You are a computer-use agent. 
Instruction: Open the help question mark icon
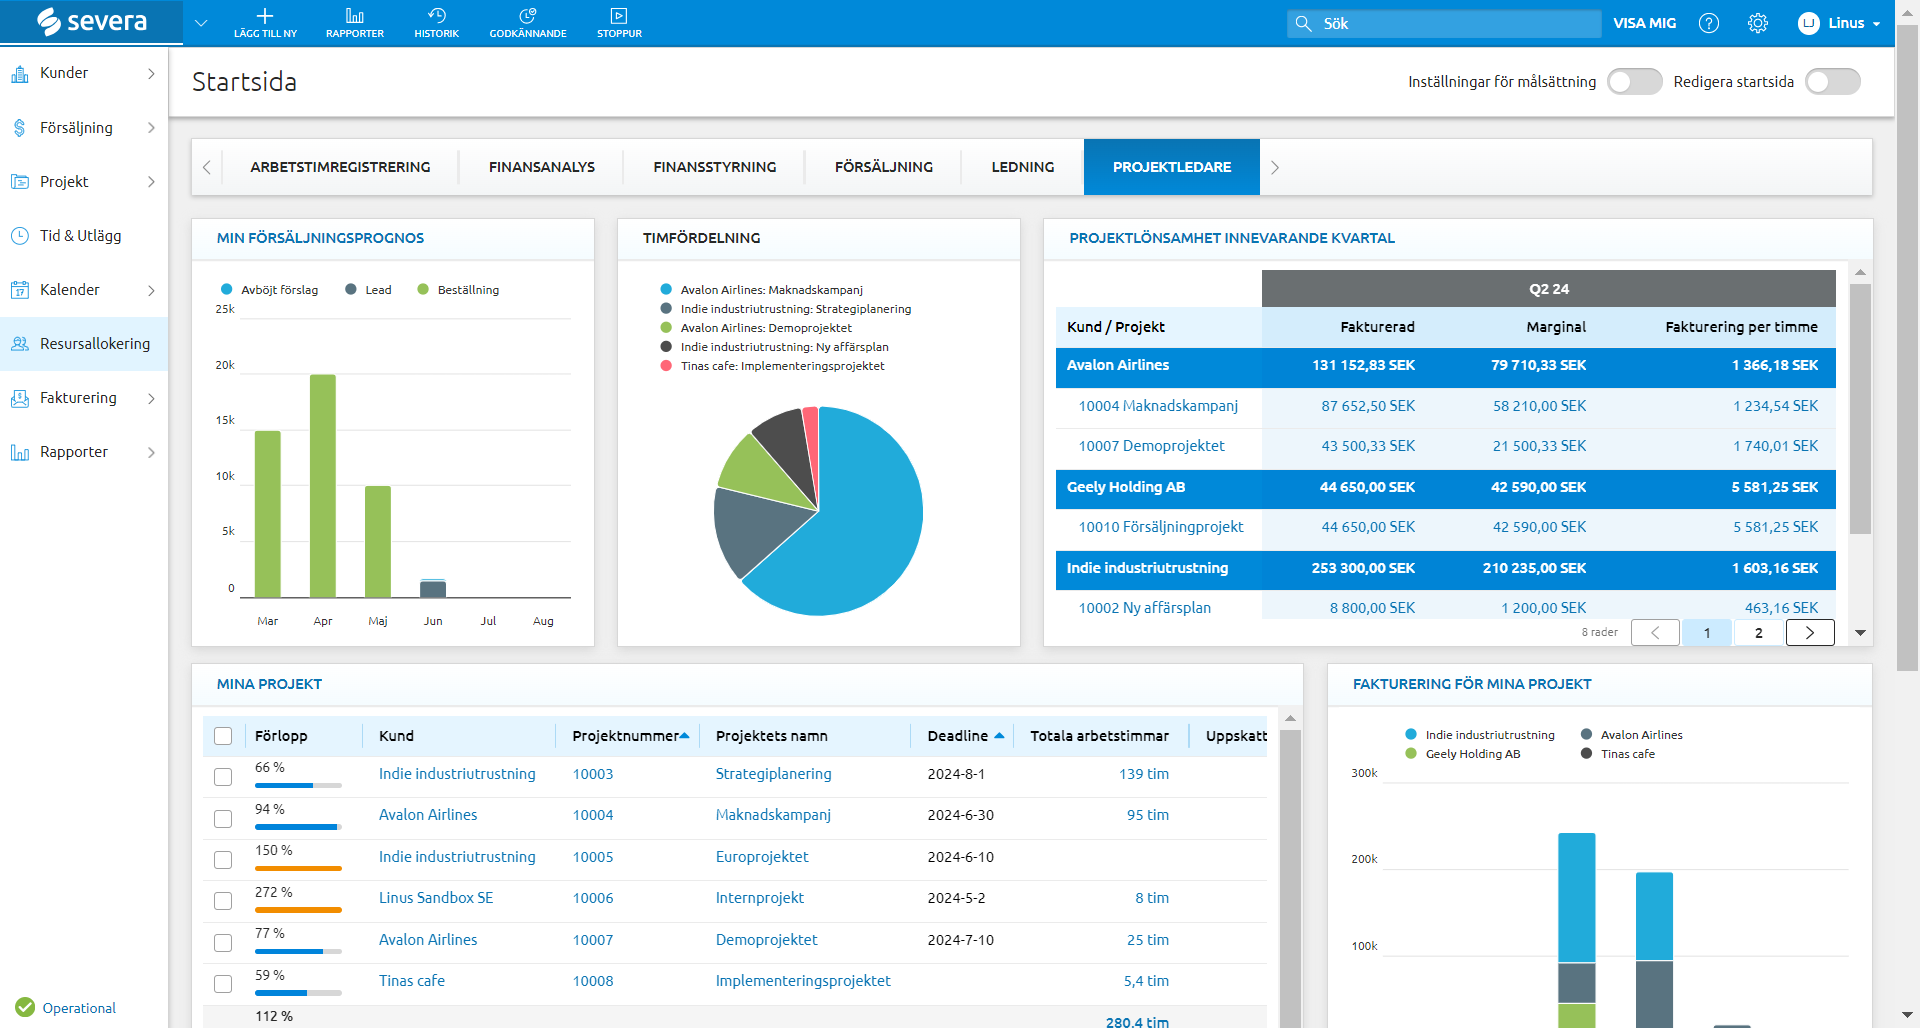click(x=1709, y=23)
